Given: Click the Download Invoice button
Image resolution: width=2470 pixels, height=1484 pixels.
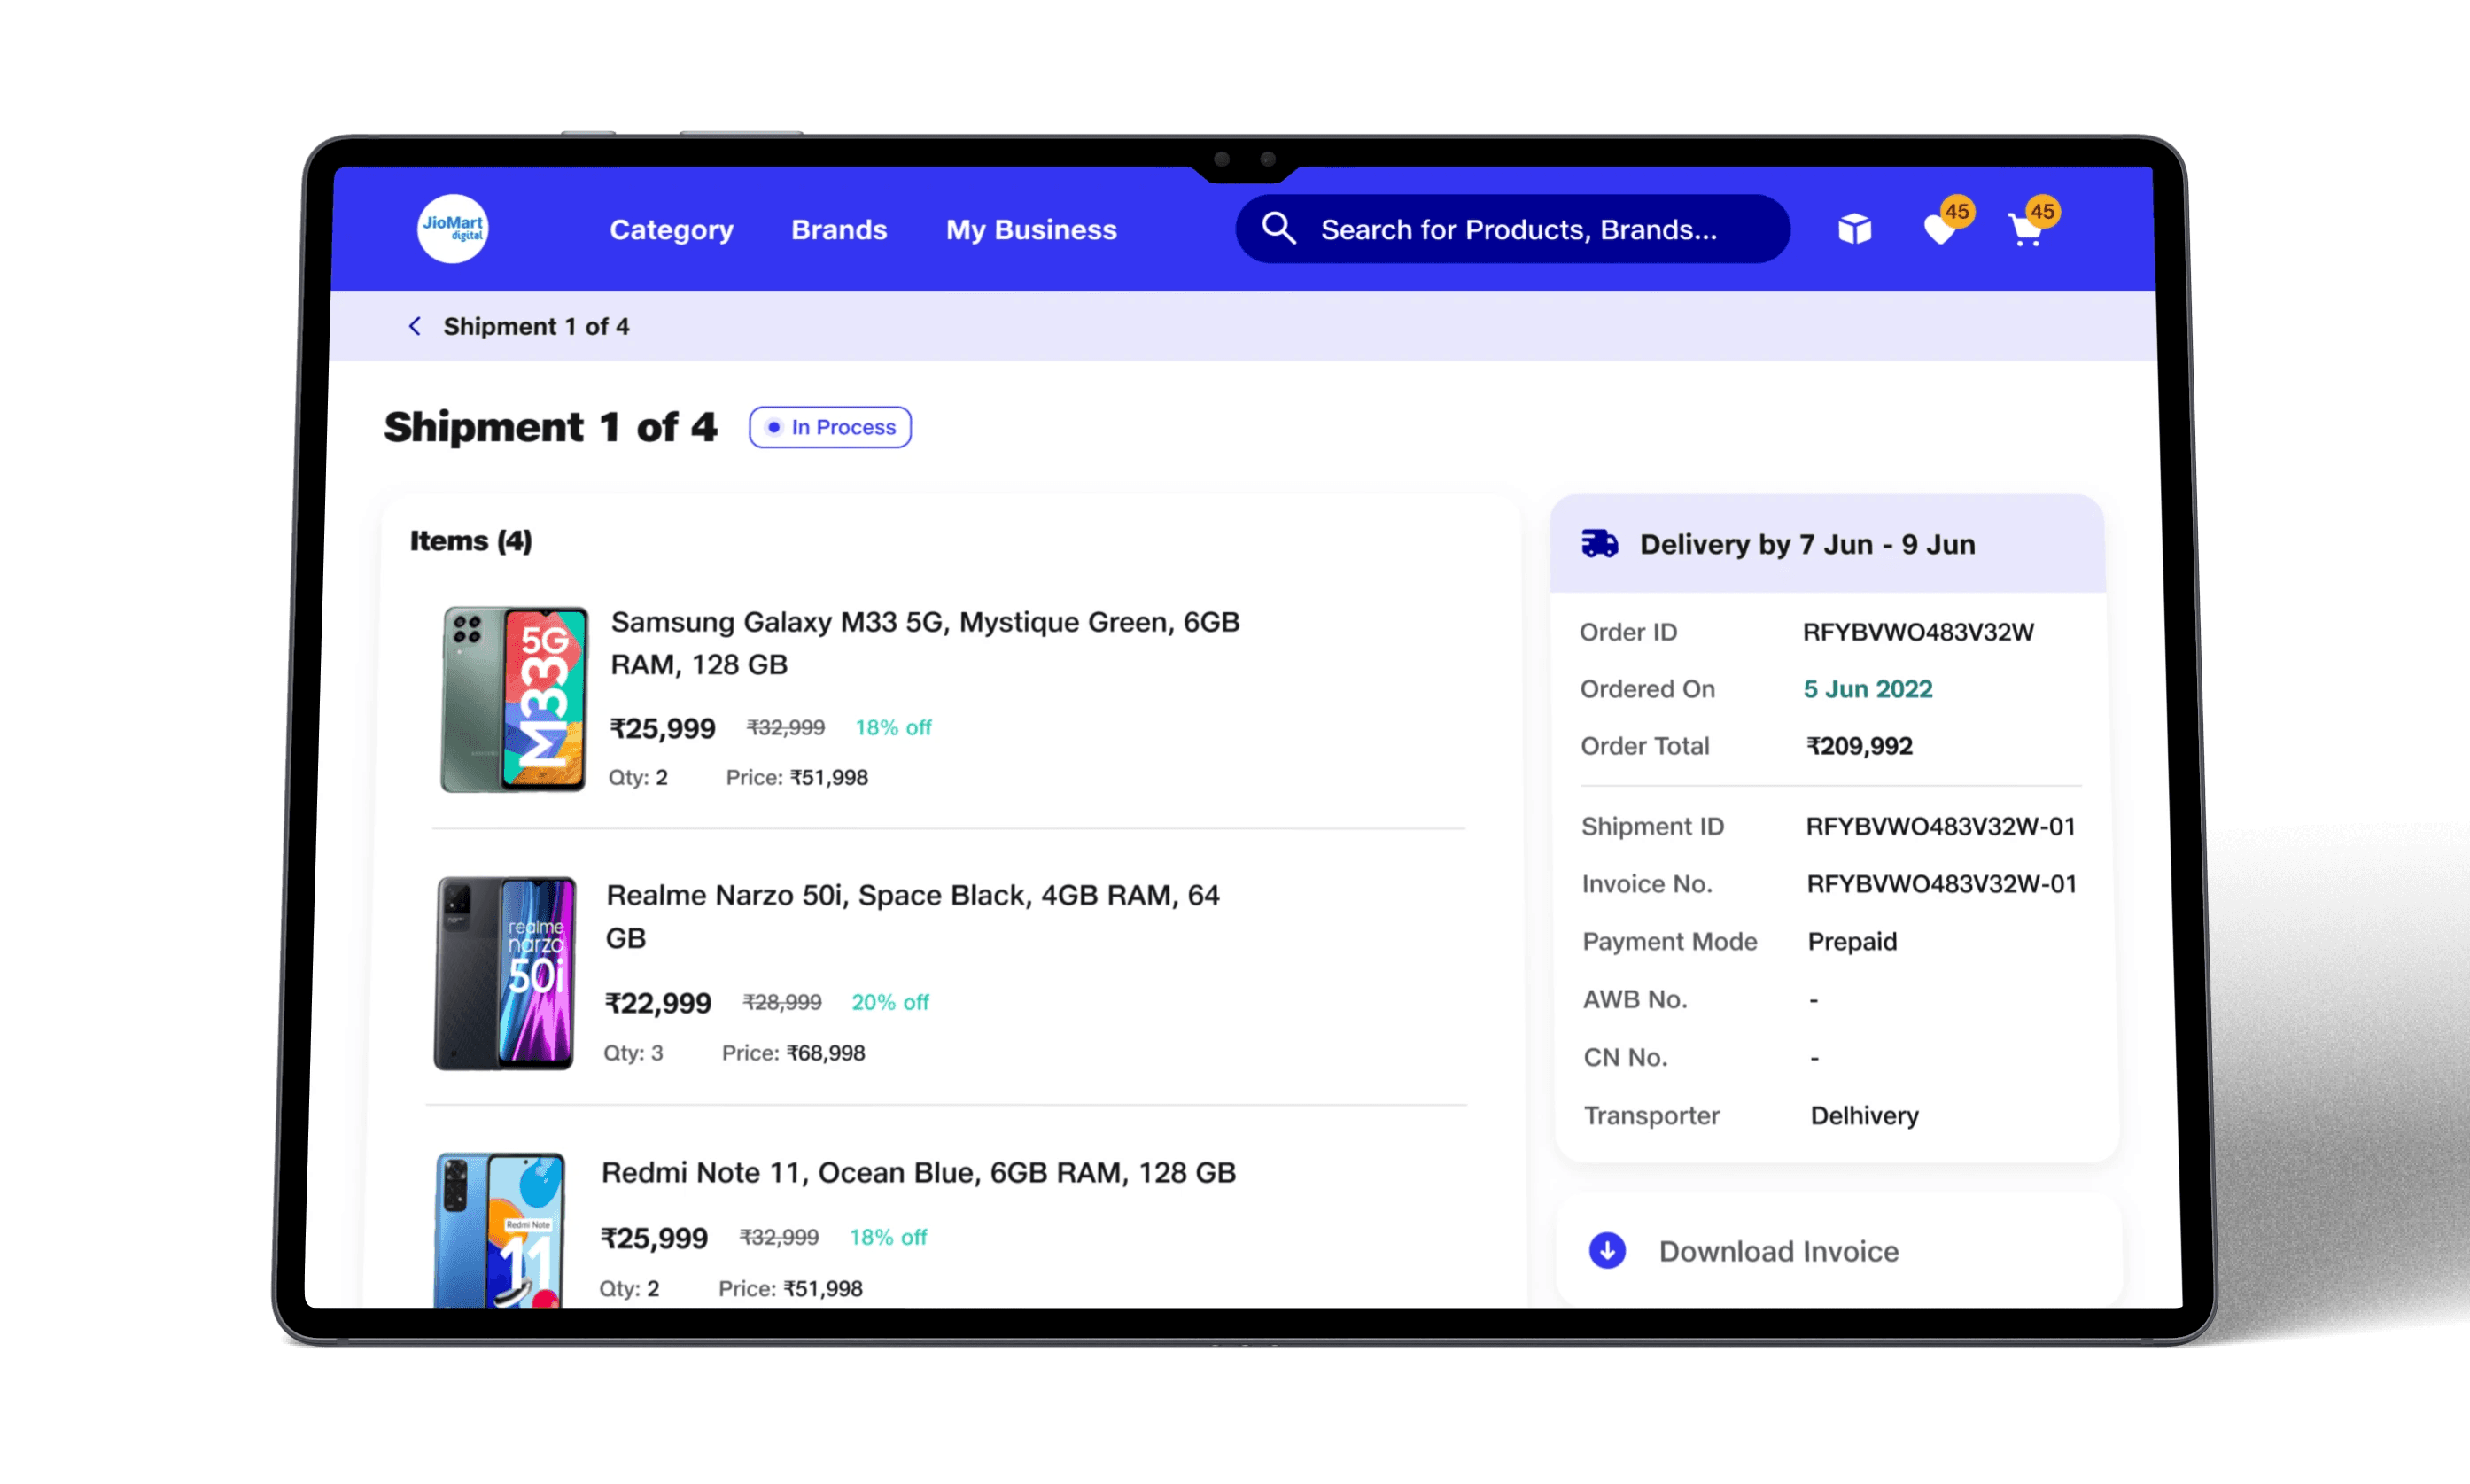Looking at the screenshot, I should click(1778, 1251).
